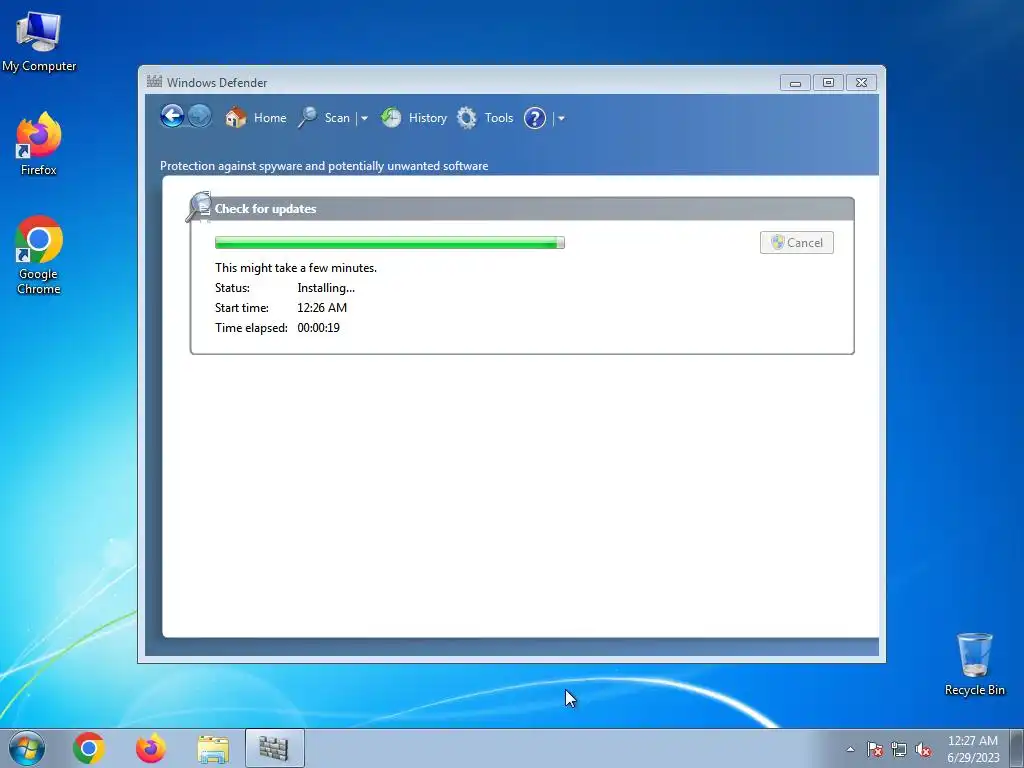Click the Scan magnifying glass icon
Screen dimensions: 1024x768
308,118
